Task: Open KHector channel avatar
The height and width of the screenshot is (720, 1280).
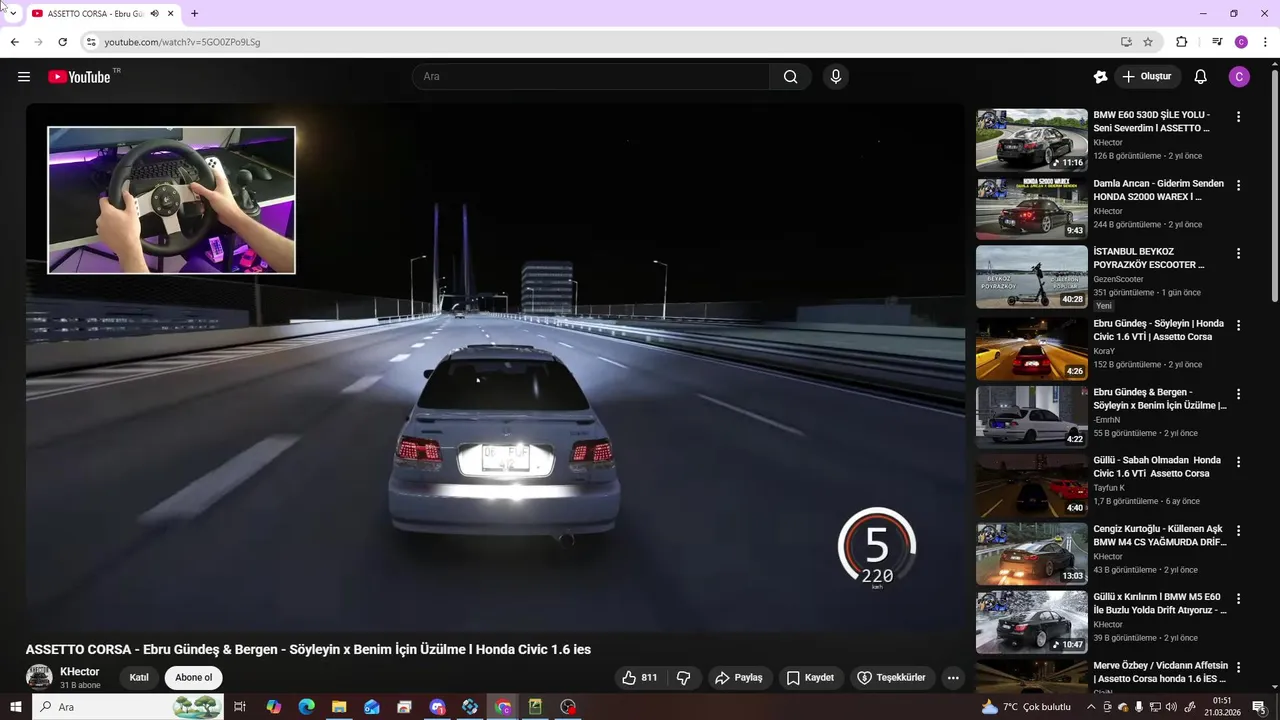Action: coord(39,678)
